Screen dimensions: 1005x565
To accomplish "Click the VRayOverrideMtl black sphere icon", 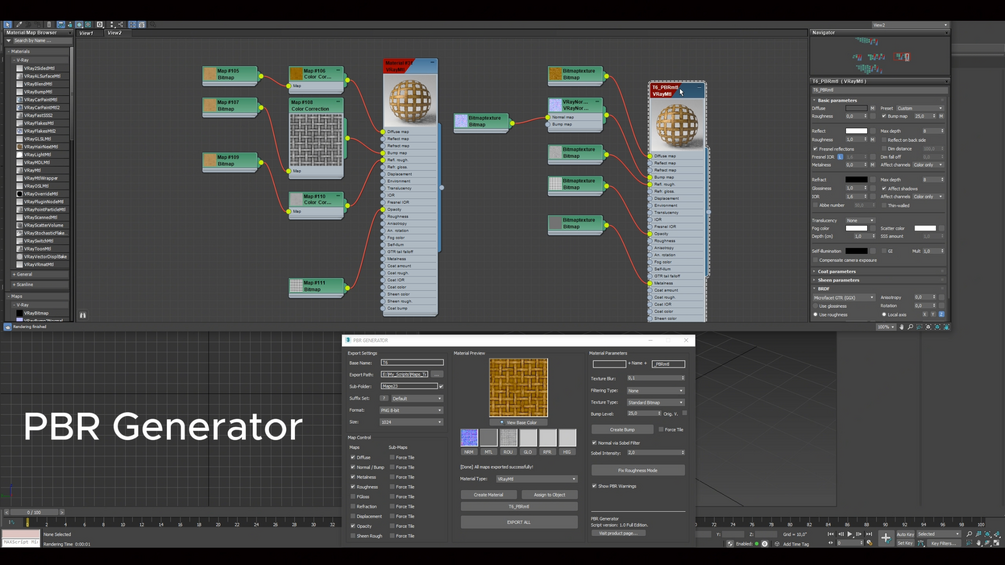I will tap(19, 193).
